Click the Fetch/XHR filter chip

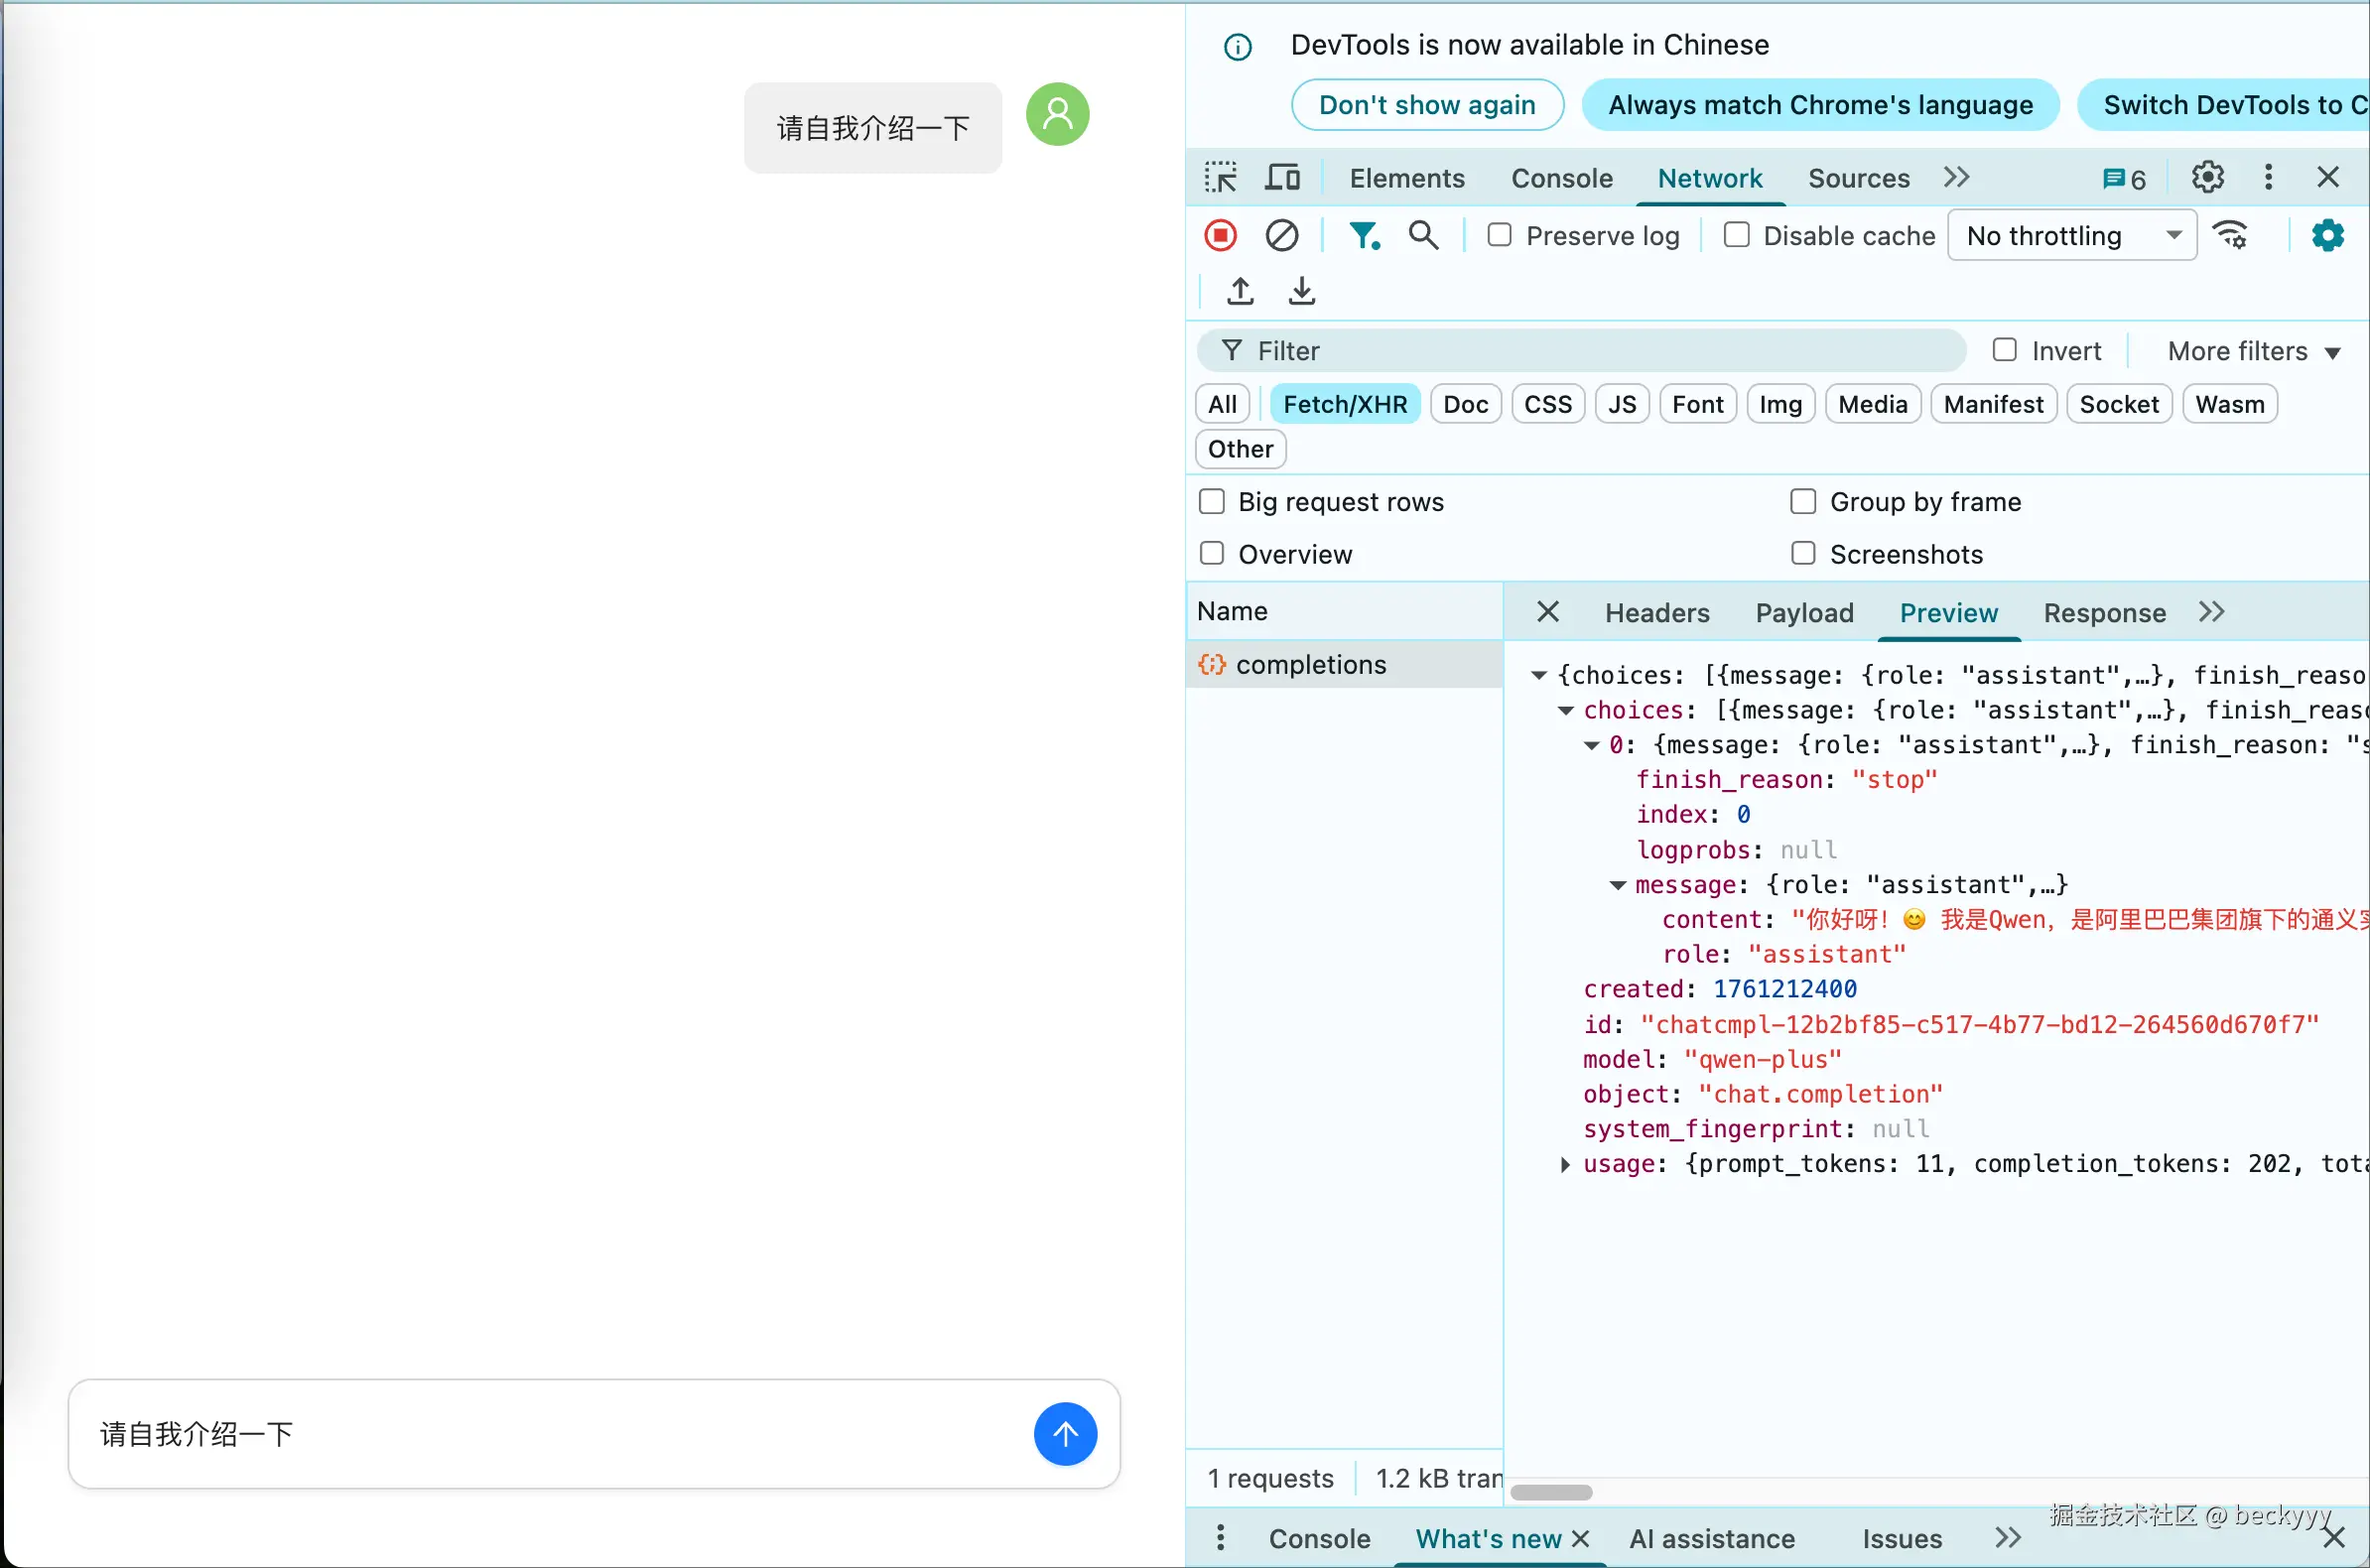tap(1344, 405)
